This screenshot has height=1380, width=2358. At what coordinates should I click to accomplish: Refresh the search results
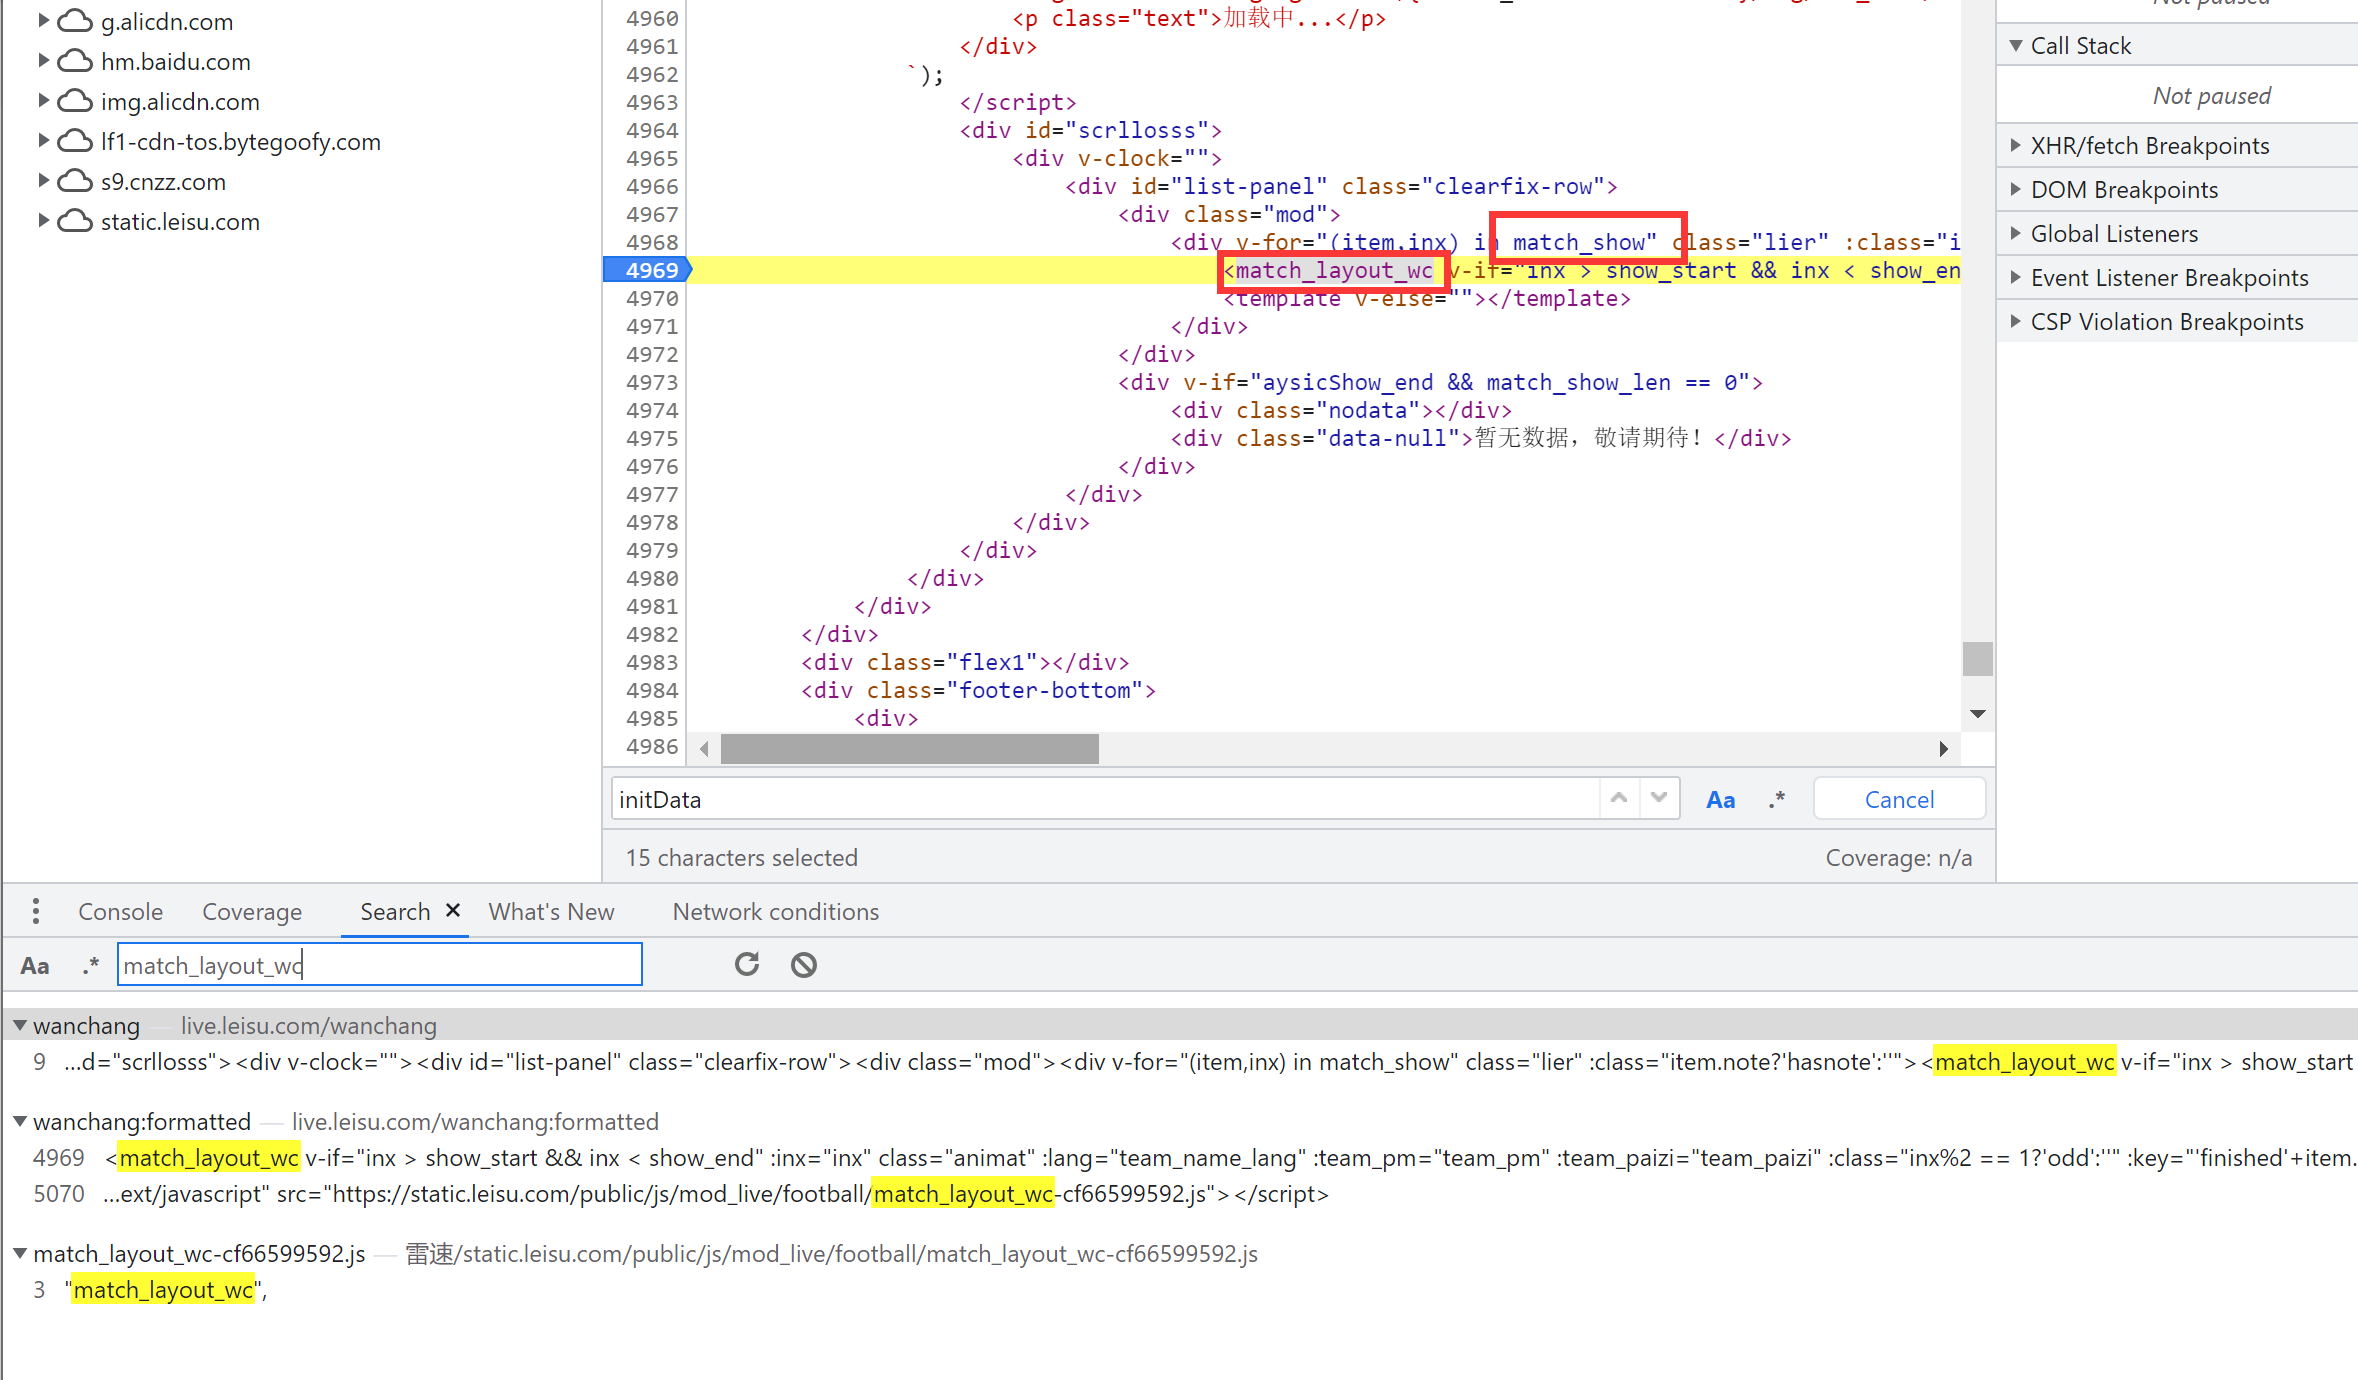click(746, 965)
